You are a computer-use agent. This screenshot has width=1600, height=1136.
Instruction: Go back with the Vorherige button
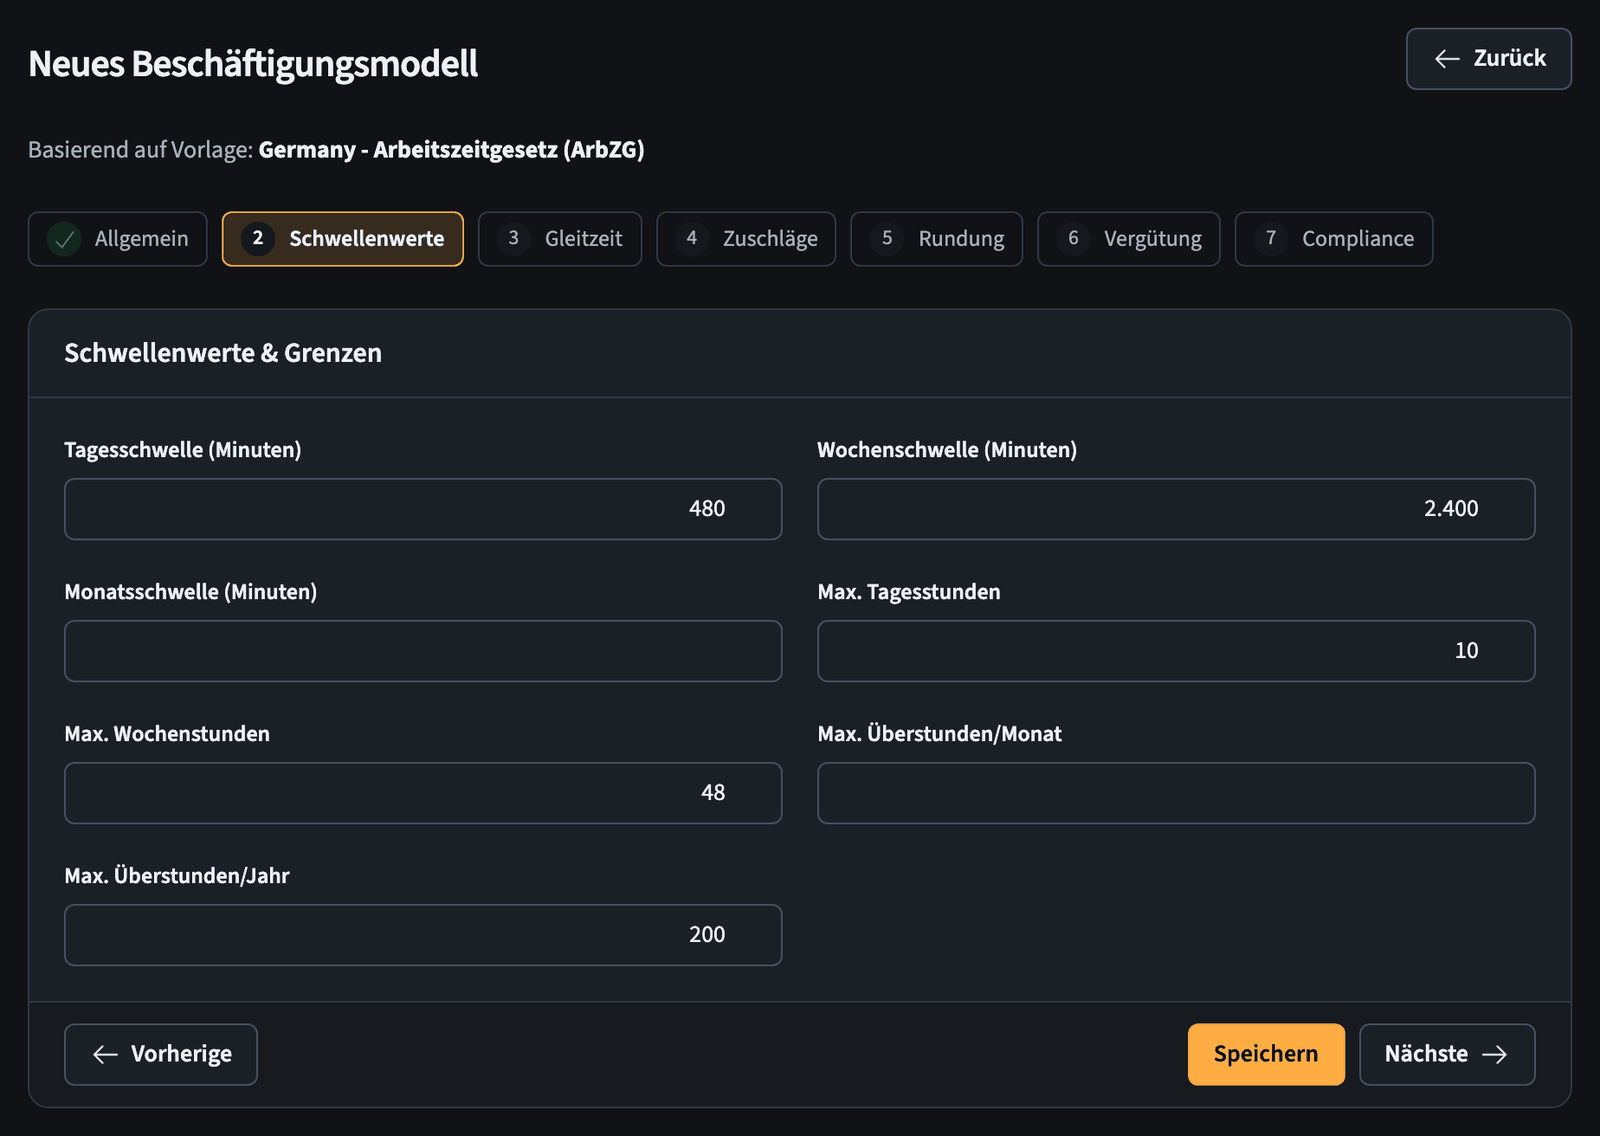click(161, 1054)
